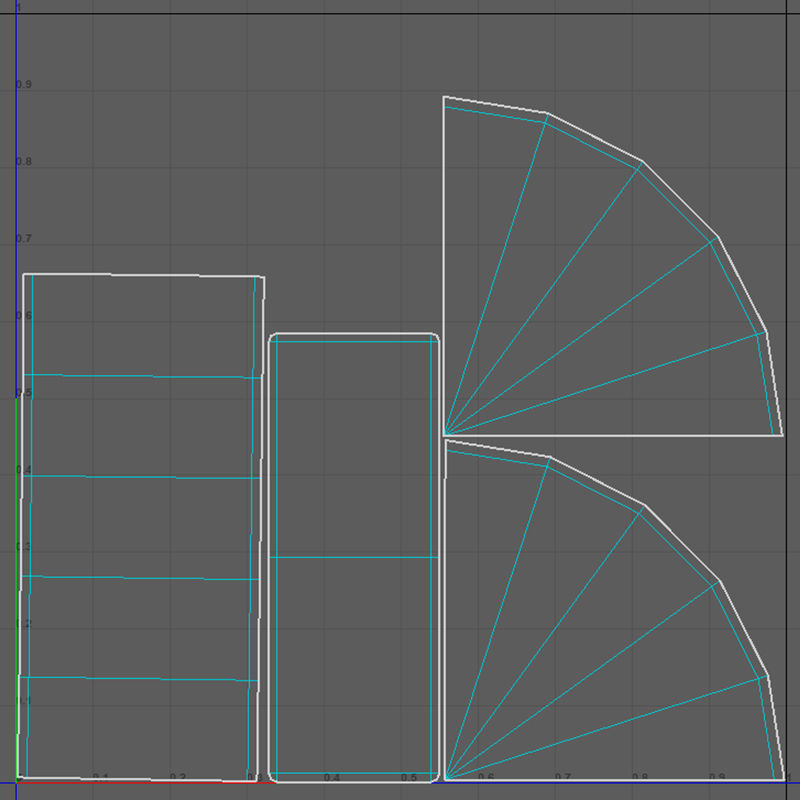Click the "0.2" label on the horizontal axis
This screenshot has height=800, width=800.
(x=178, y=777)
